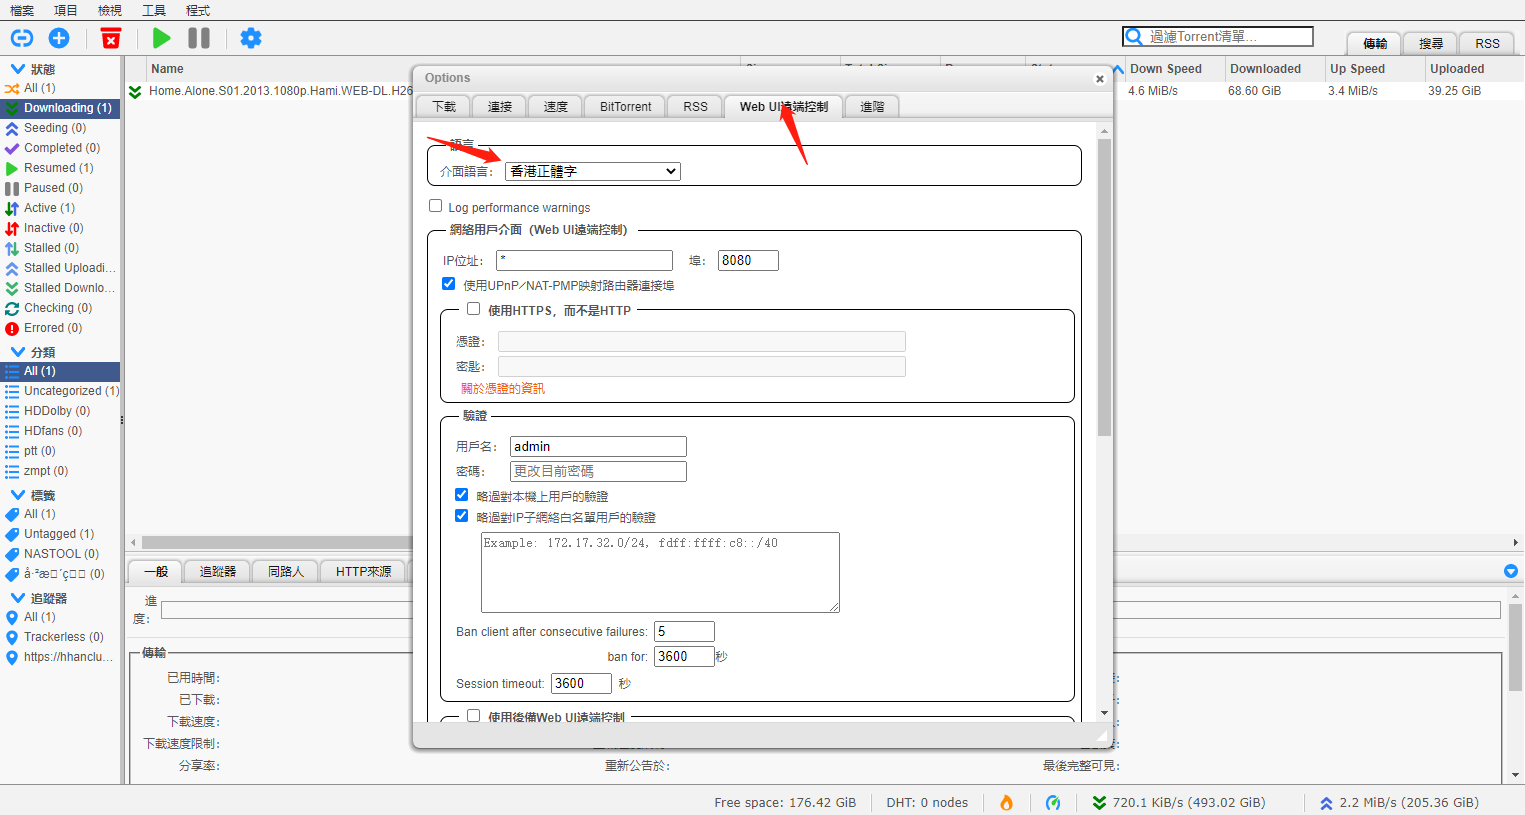Open options via the blue gear icon
1525x815 pixels.
[251, 38]
